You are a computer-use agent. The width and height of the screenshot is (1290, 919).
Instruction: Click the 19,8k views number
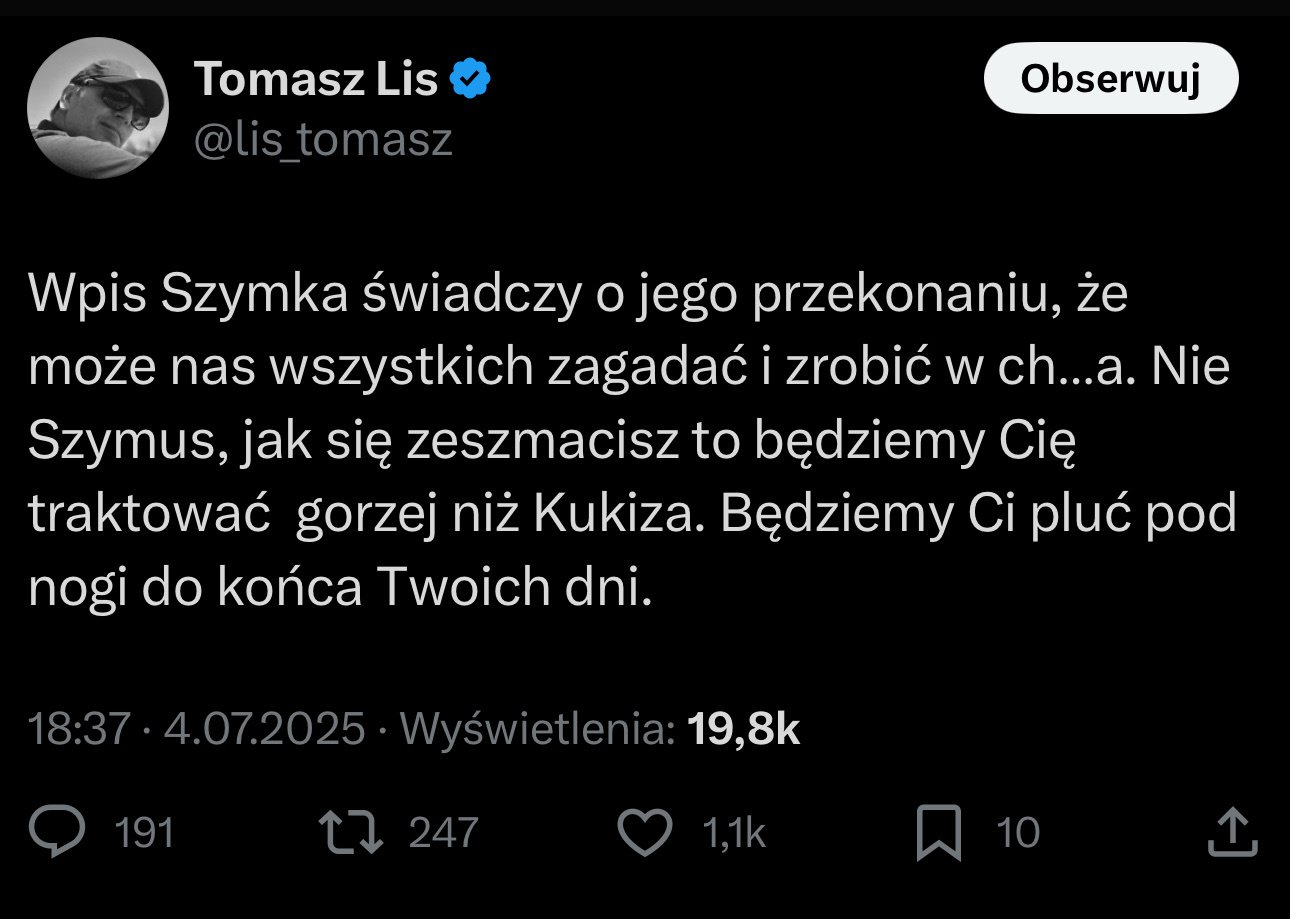point(744,729)
